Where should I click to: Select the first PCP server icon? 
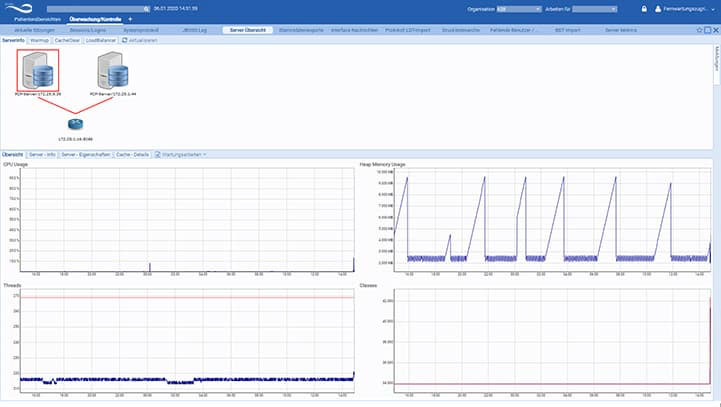(x=38, y=70)
